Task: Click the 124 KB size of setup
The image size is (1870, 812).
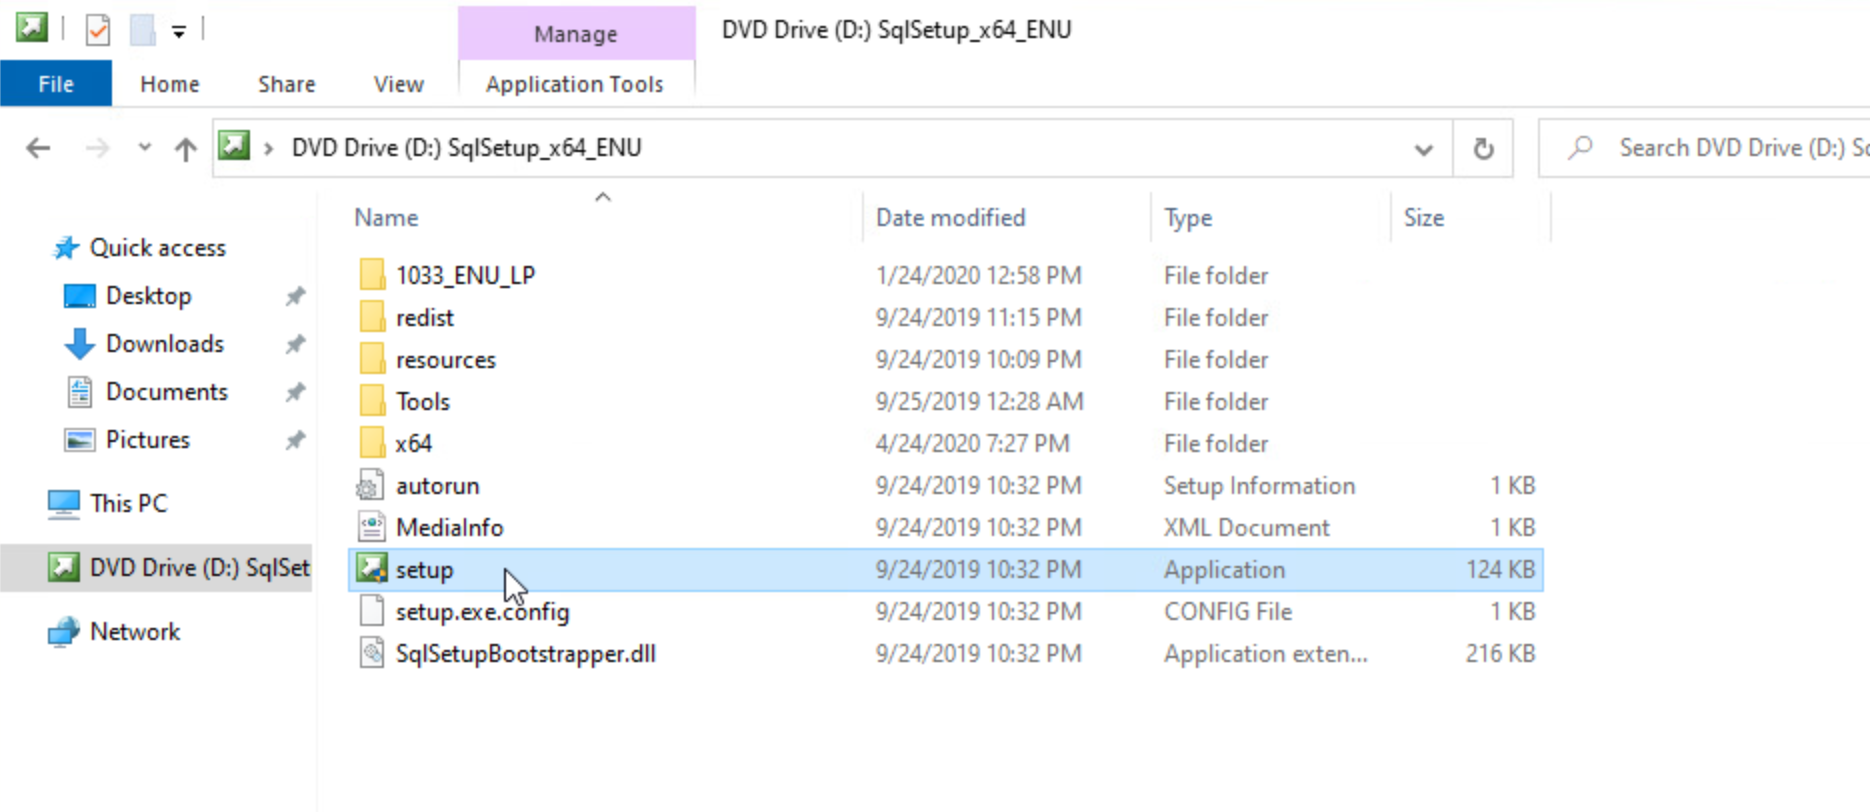Action: coord(1500,569)
